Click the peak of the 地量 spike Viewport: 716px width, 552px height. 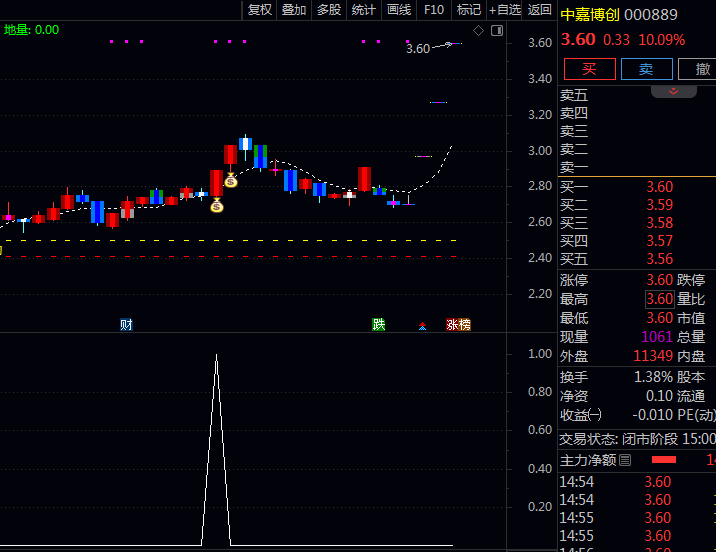click(x=216, y=355)
